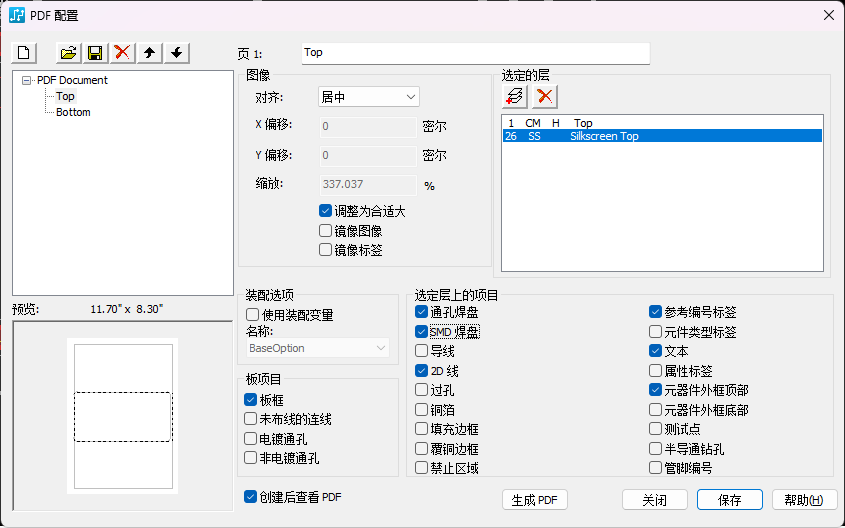845x528 pixels.
Task: Click the page name field containing Top
Action: (475, 53)
